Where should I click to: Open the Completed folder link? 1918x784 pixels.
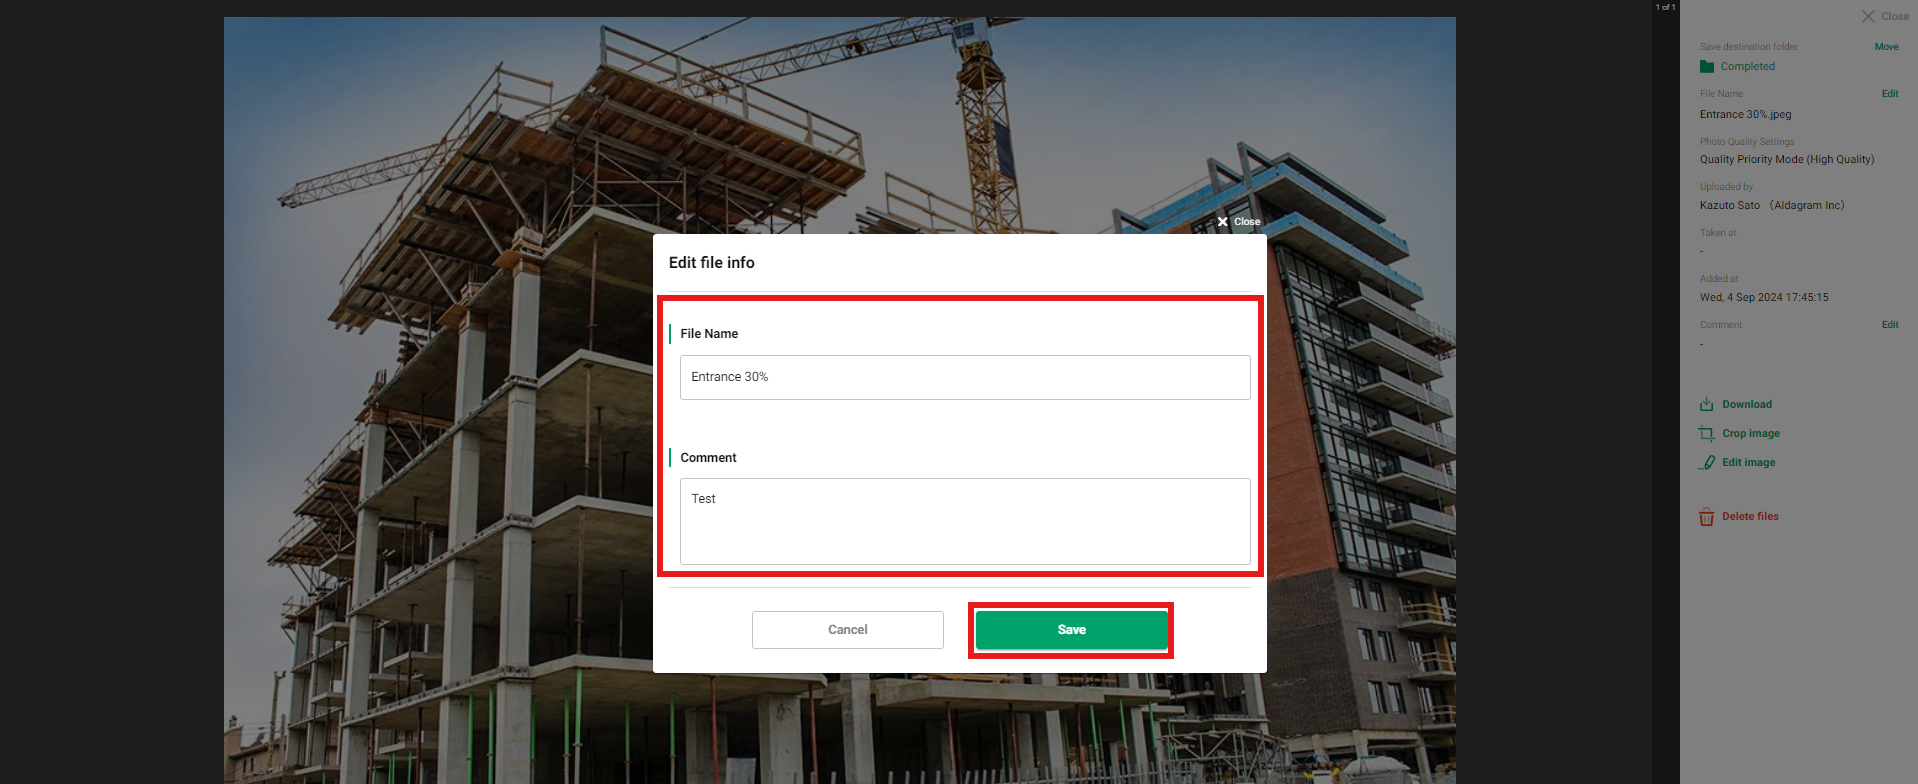tap(1748, 67)
